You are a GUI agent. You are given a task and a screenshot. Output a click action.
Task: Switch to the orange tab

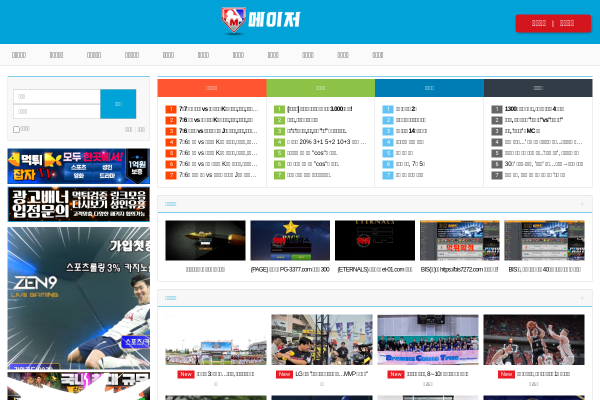point(212,88)
